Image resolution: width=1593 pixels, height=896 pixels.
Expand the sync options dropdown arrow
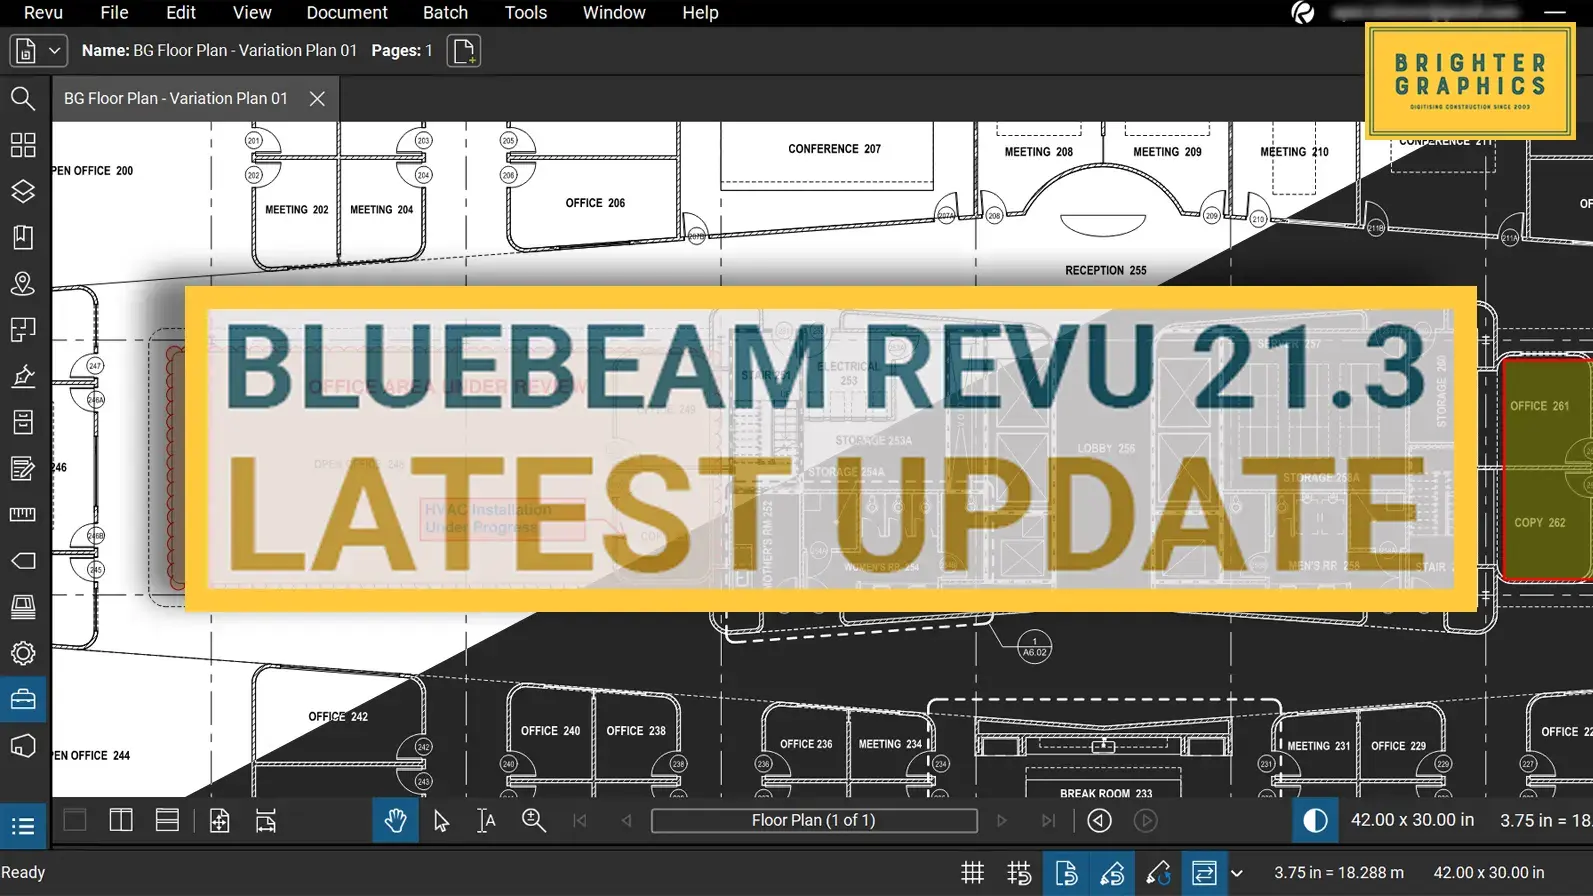point(1237,873)
